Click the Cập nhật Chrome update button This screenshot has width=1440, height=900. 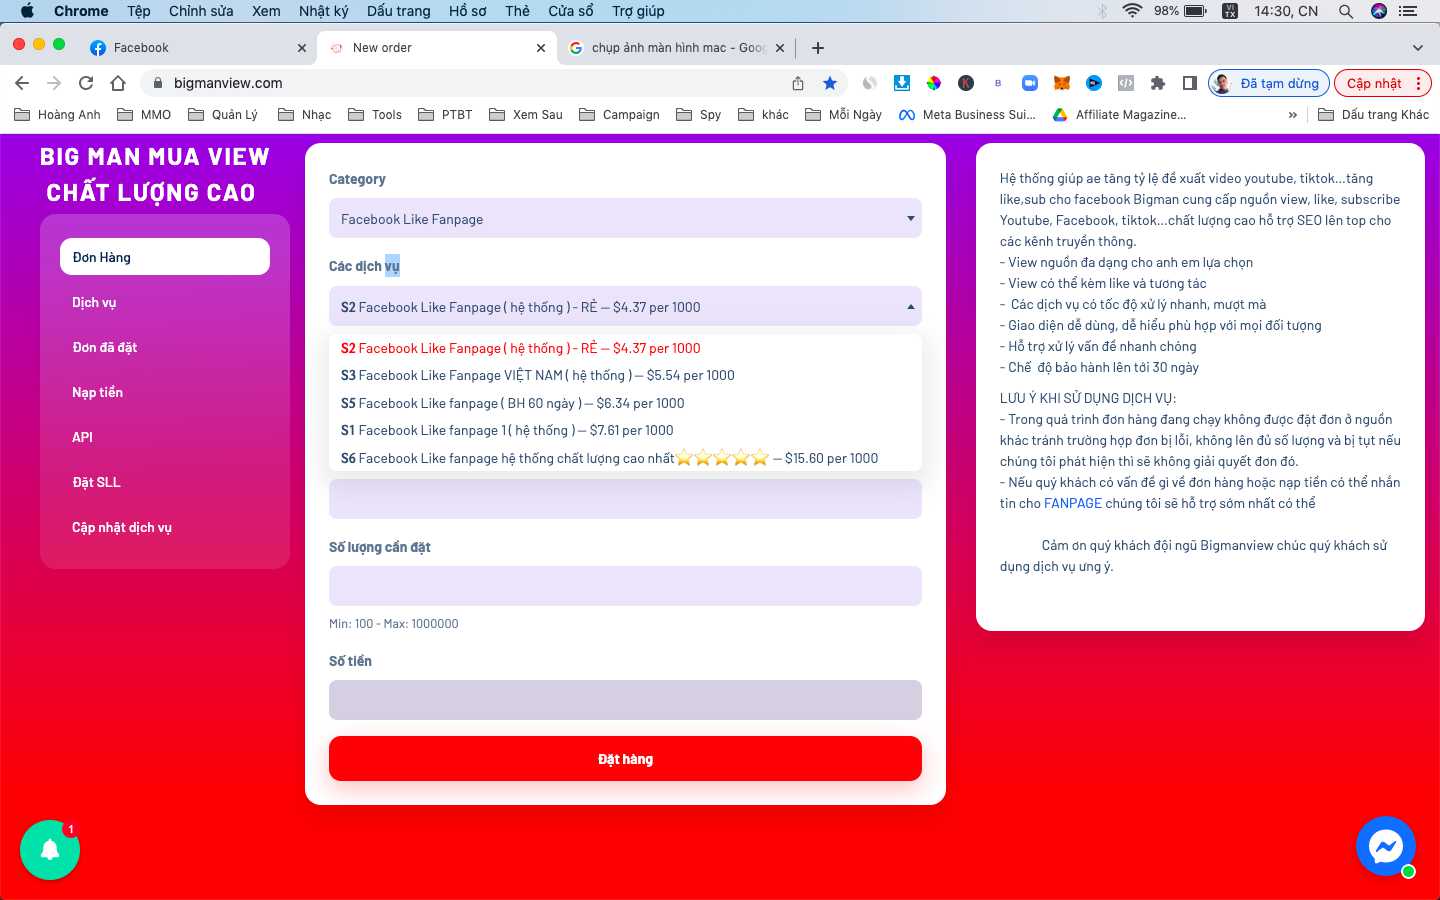tap(1383, 83)
